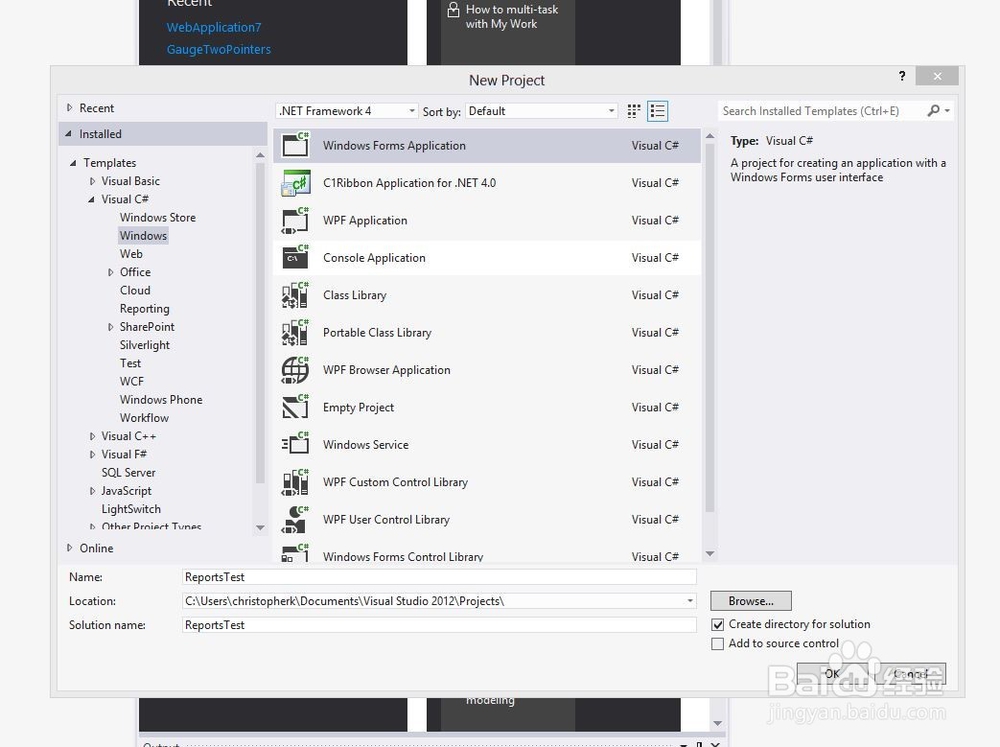
Task: Expand the Office tree node
Action: point(111,272)
